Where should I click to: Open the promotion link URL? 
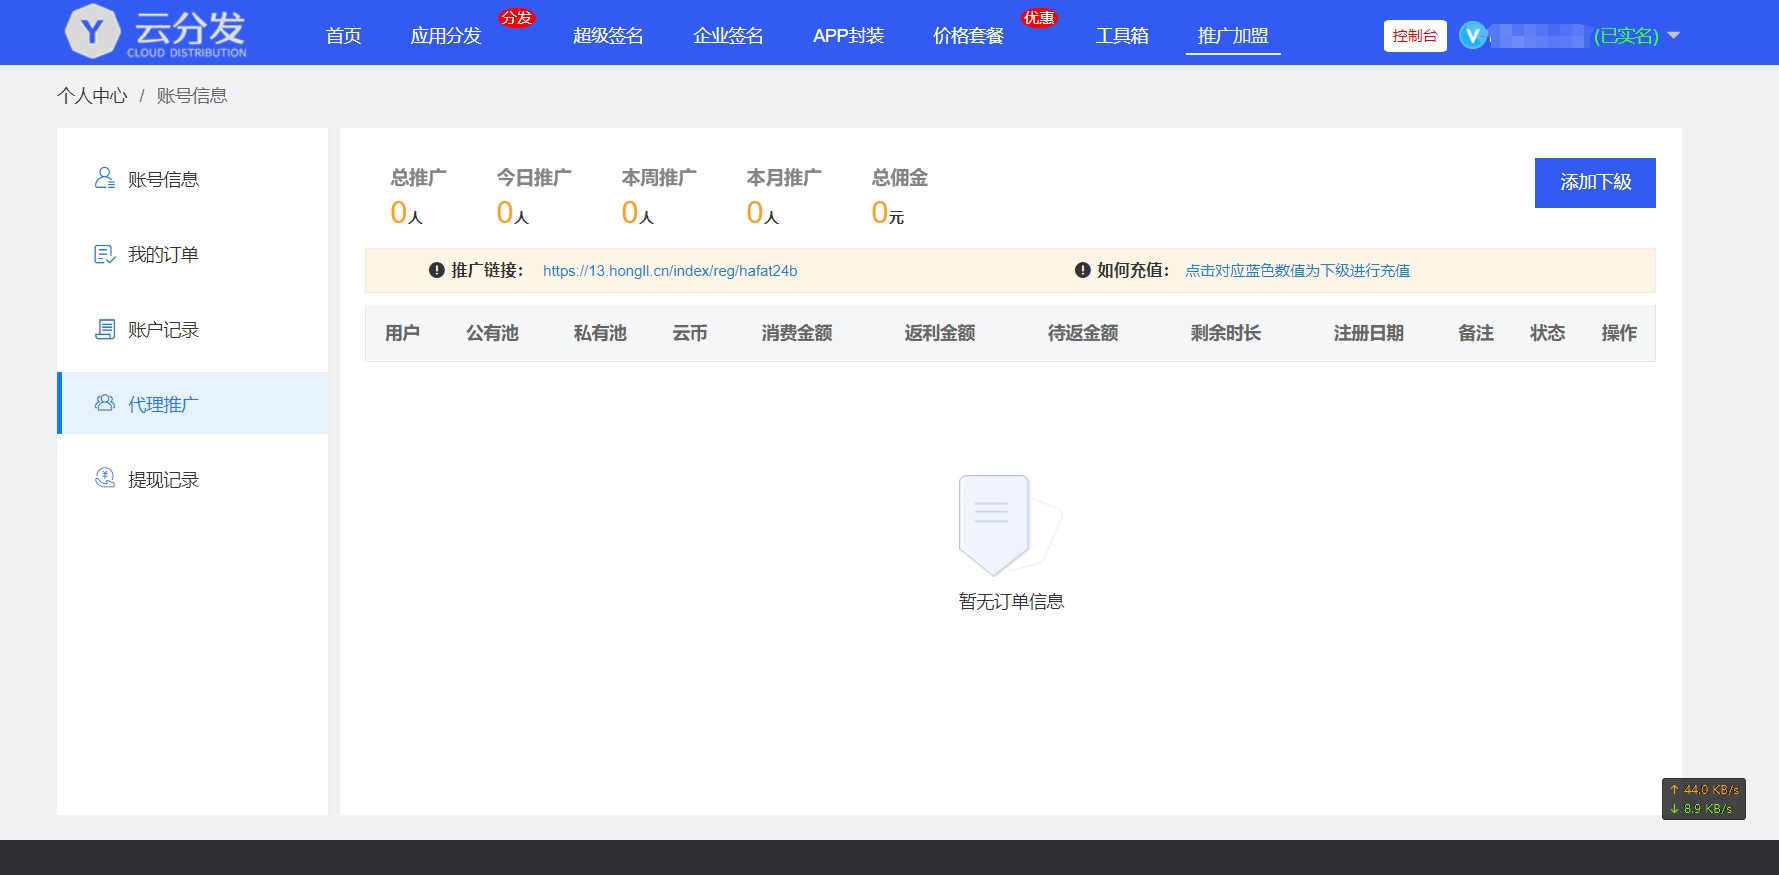coord(670,271)
